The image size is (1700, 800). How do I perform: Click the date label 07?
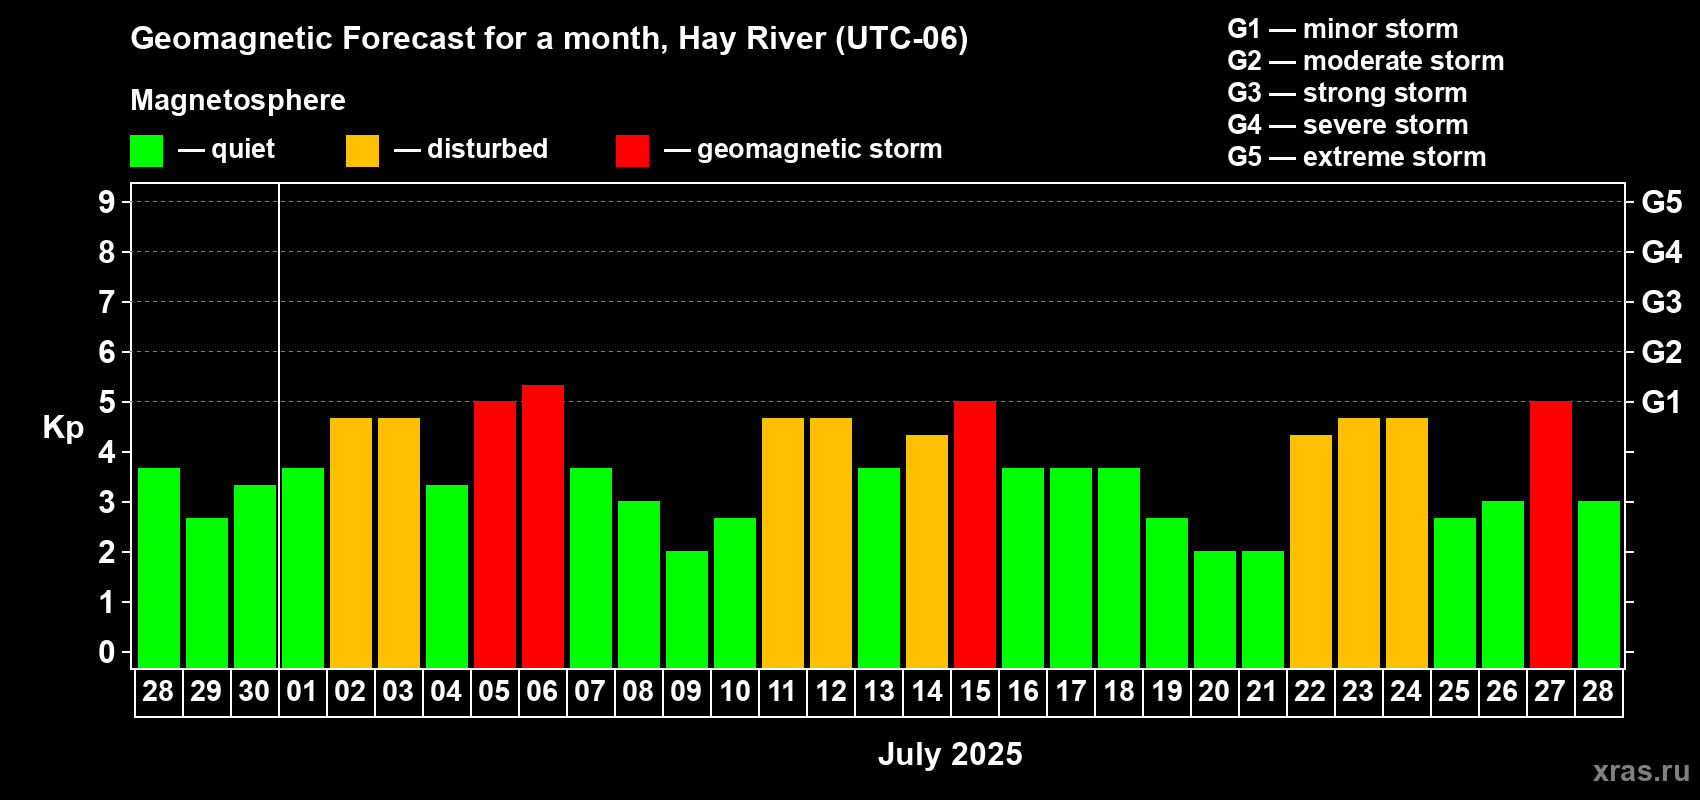click(590, 692)
